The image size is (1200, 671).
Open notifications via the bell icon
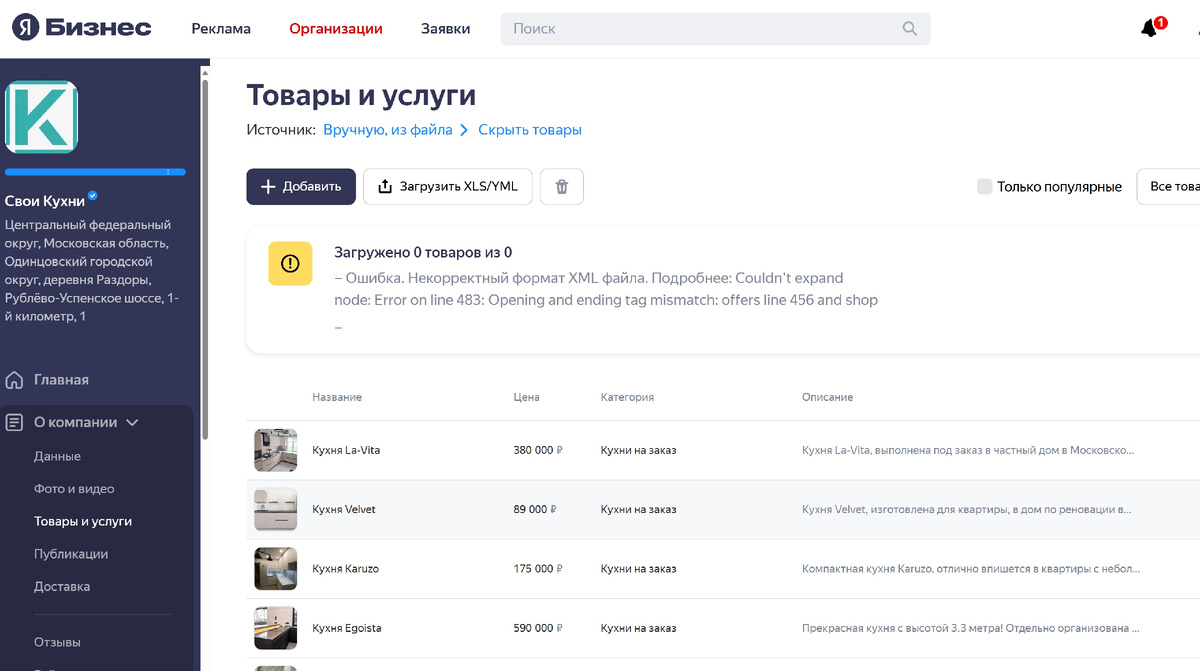click(x=1148, y=28)
